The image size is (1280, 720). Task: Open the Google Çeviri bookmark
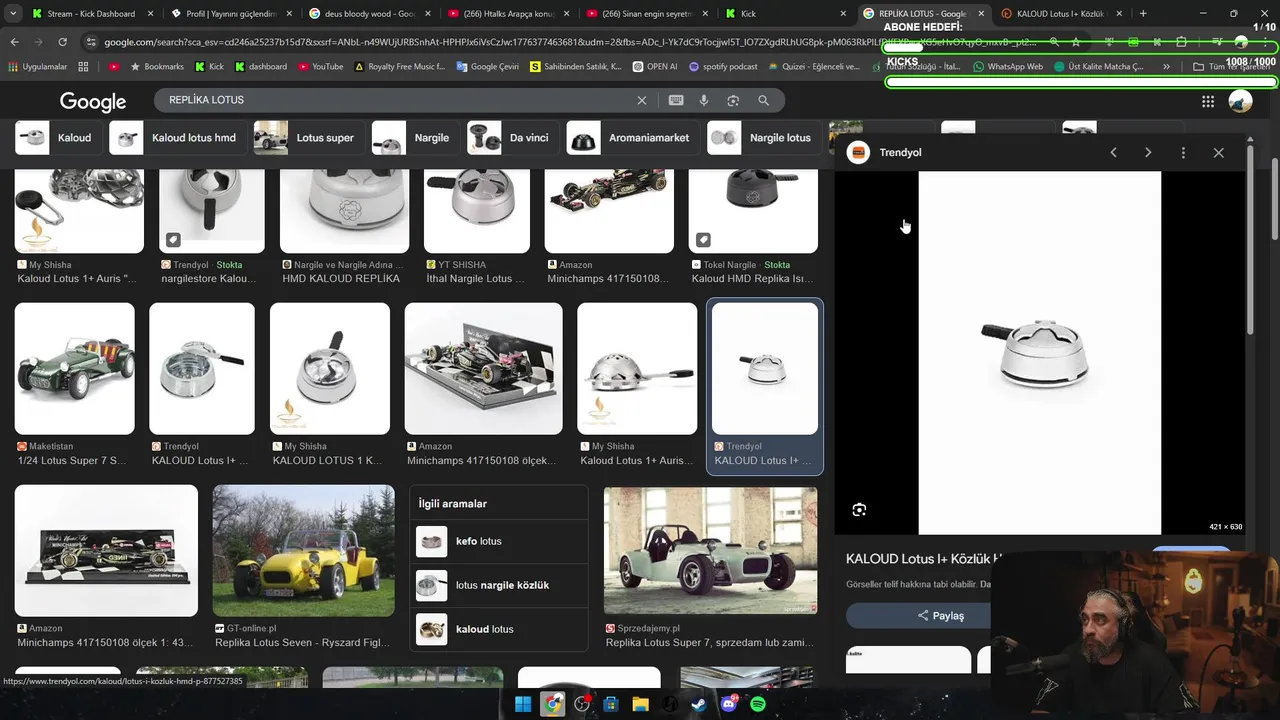click(x=488, y=66)
